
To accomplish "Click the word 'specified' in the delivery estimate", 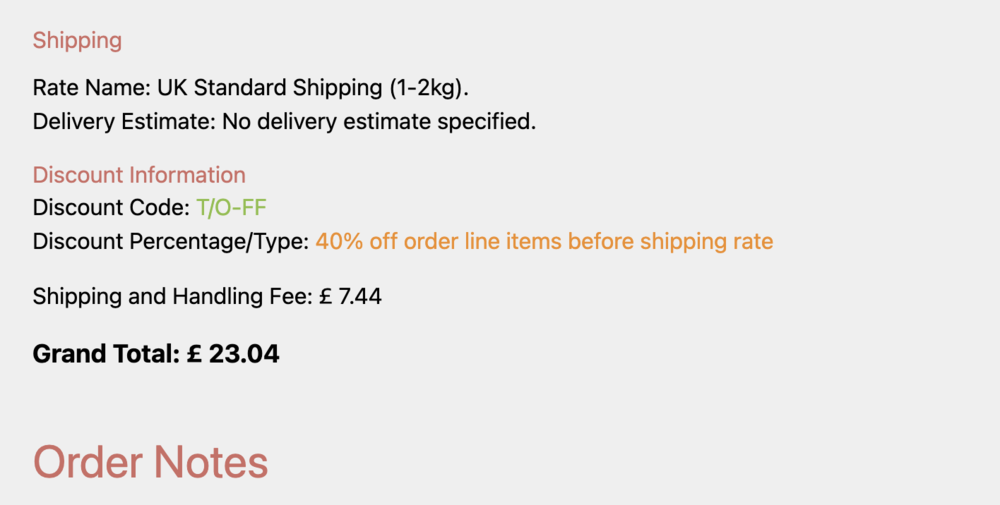I will (x=494, y=123).
